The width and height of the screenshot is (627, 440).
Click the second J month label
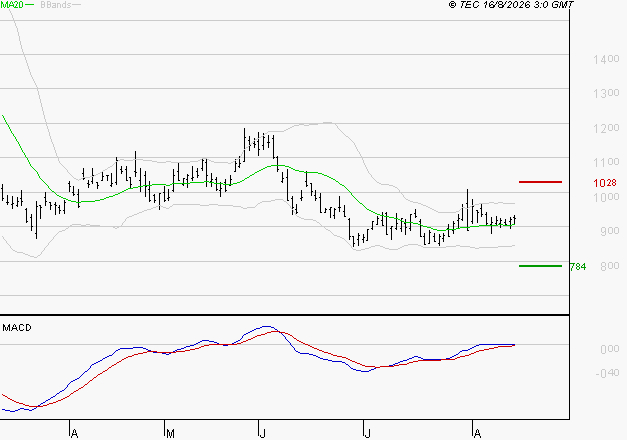point(367,433)
